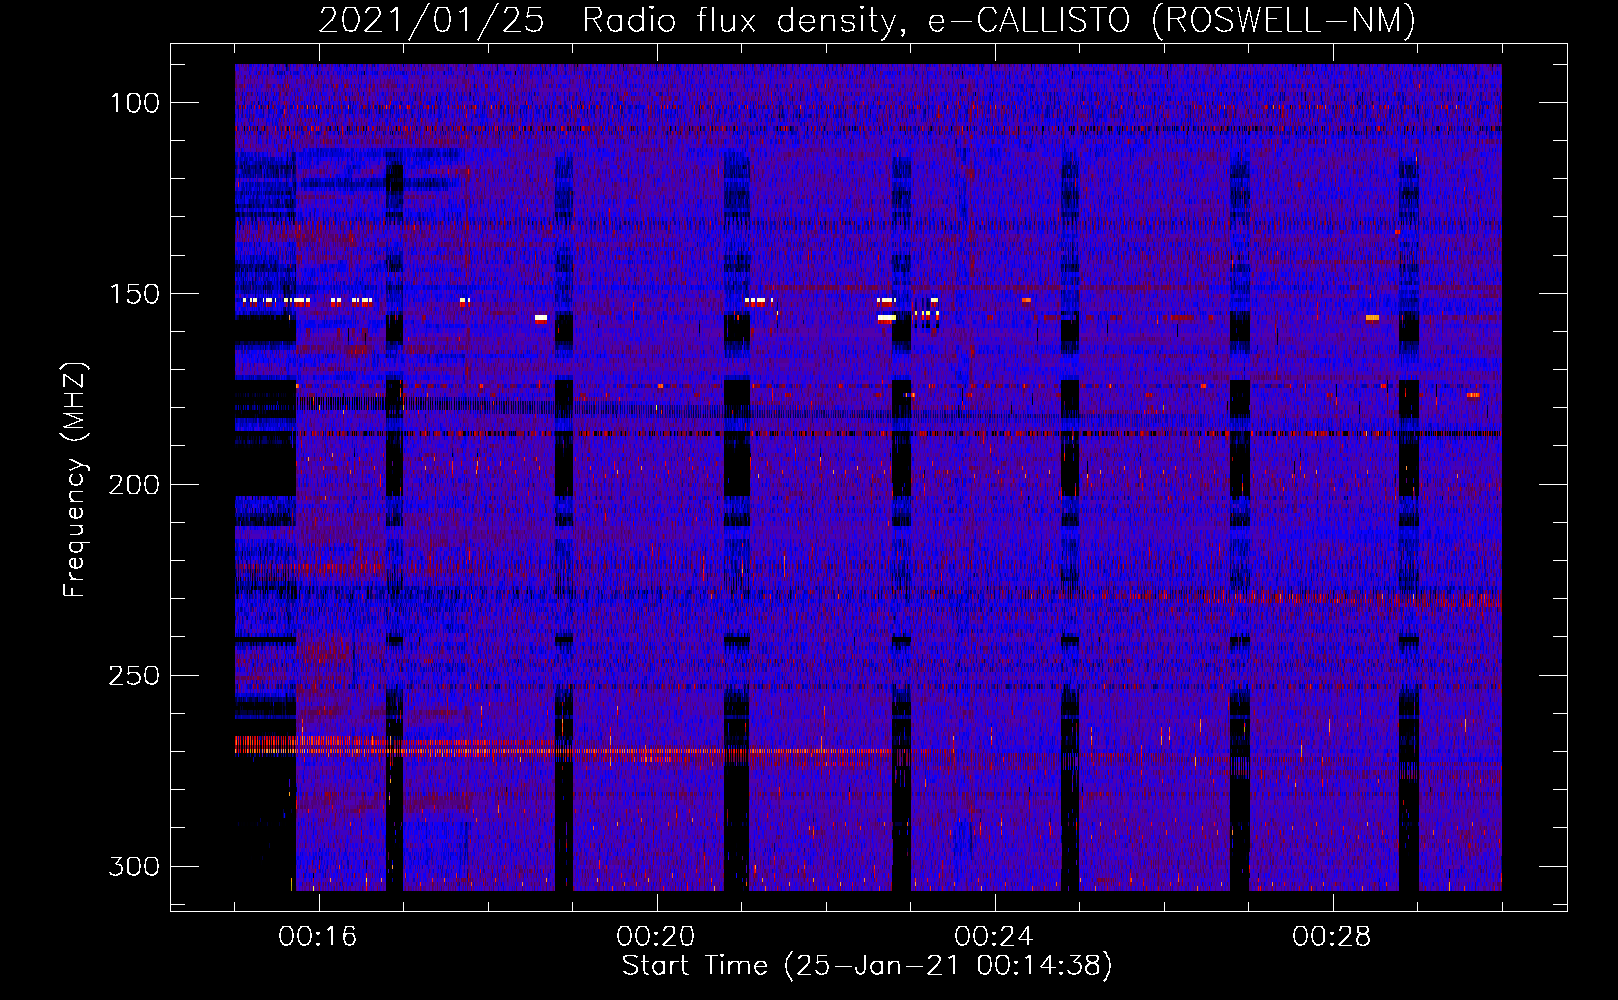The width and height of the screenshot is (1618, 1000).
Task: Click the time tick label "00:16"
Action: pos(318,937)
